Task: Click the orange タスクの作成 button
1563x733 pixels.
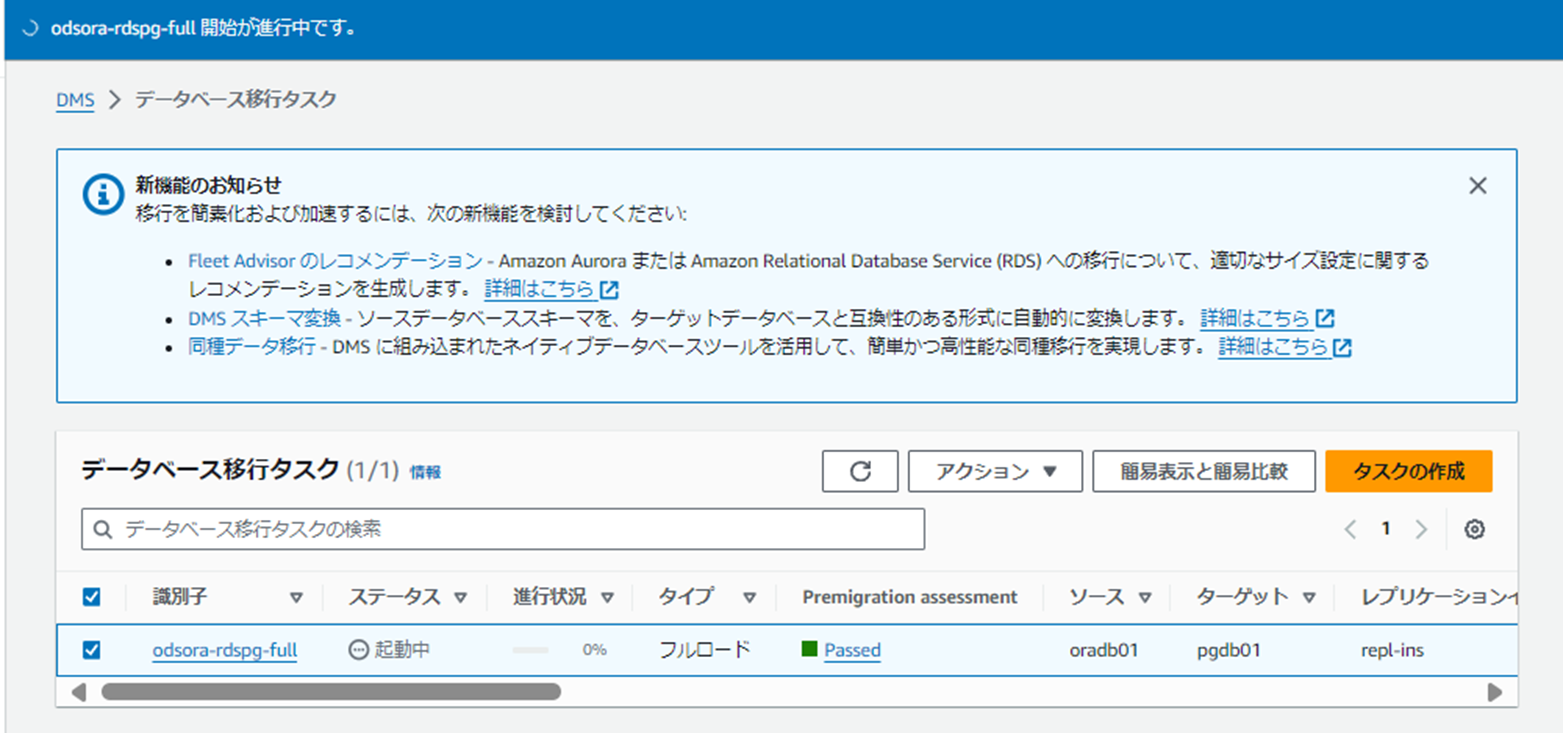Action: click(x=1407, y=470)
